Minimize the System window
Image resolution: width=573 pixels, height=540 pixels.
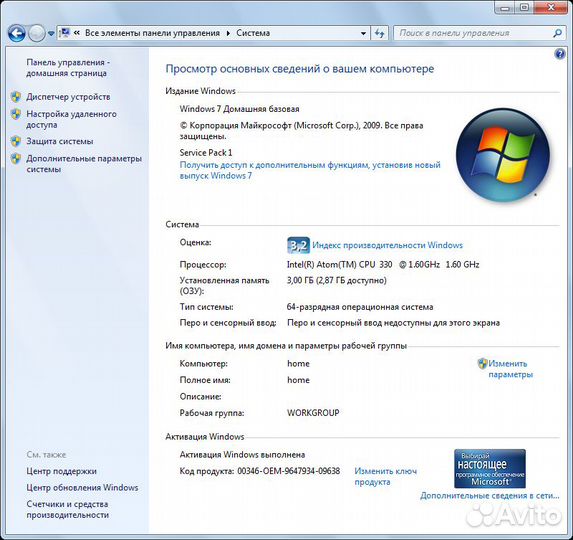pyautogui.click(x=506, y=7)
